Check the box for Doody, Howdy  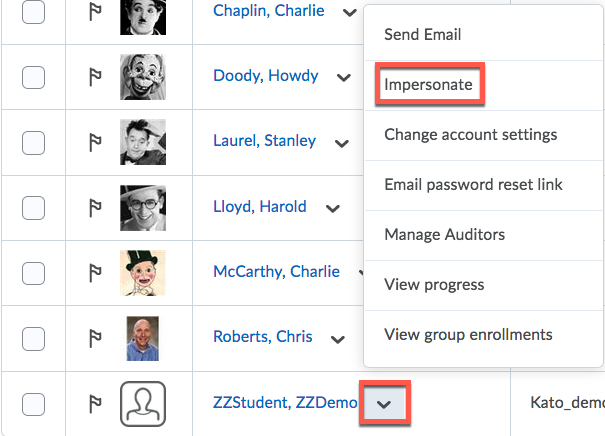tap(33, 77)
